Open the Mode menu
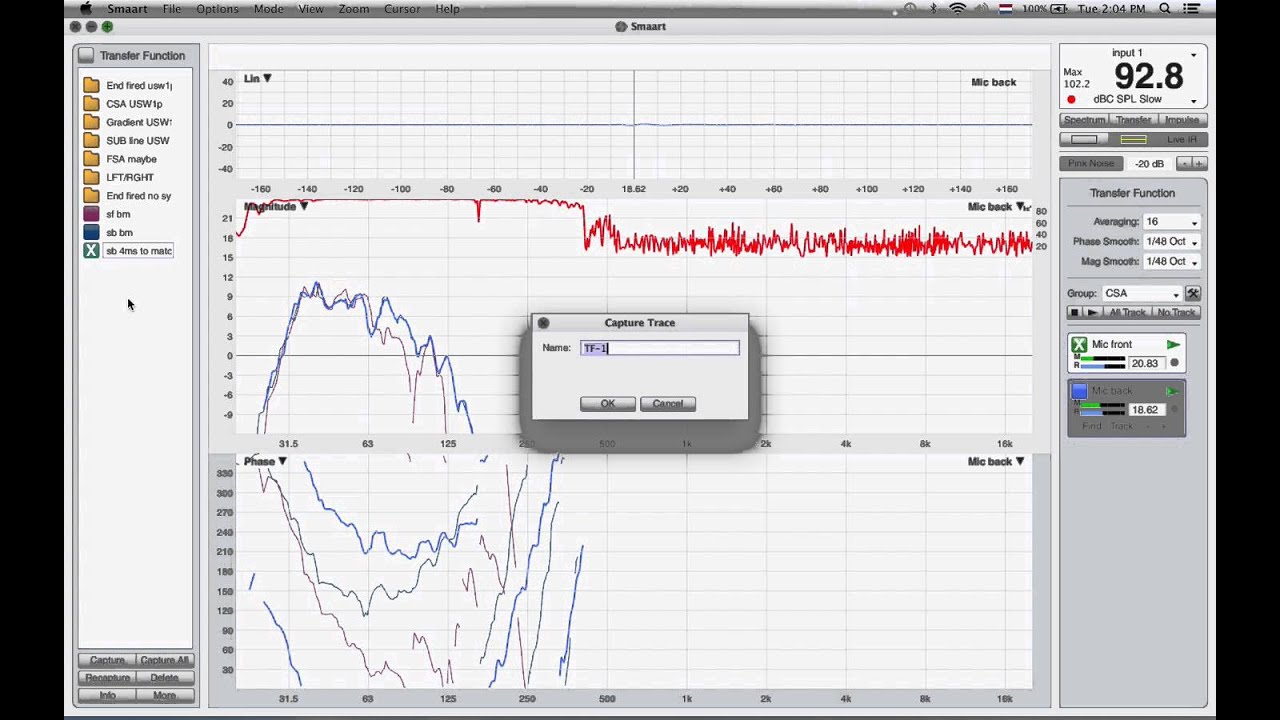 [268, 8]
